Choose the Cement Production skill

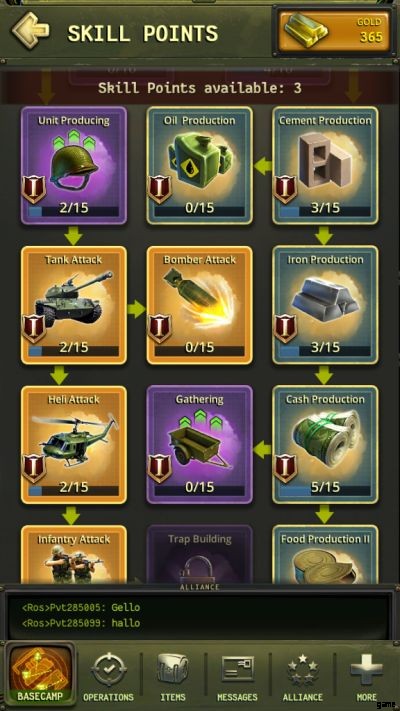[x=325, y=166]
